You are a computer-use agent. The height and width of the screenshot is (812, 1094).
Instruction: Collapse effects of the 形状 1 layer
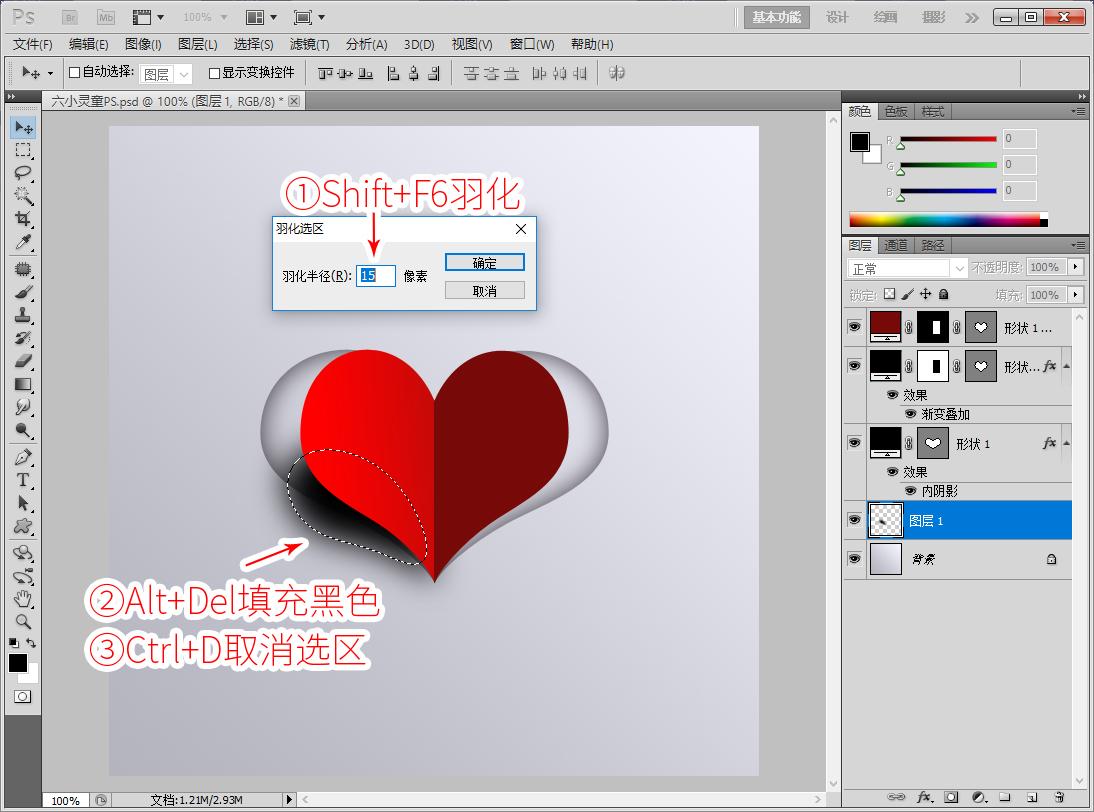[x=1066, y=443]
